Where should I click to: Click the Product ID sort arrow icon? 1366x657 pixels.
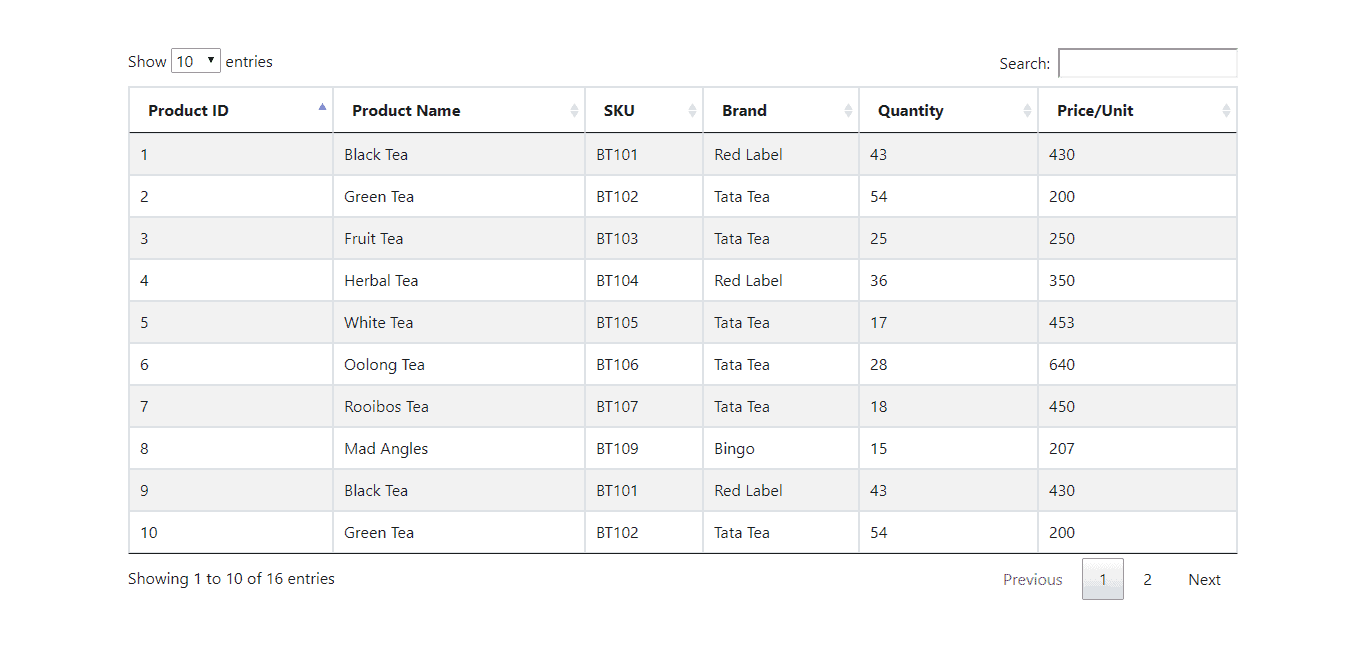[322, 106]
